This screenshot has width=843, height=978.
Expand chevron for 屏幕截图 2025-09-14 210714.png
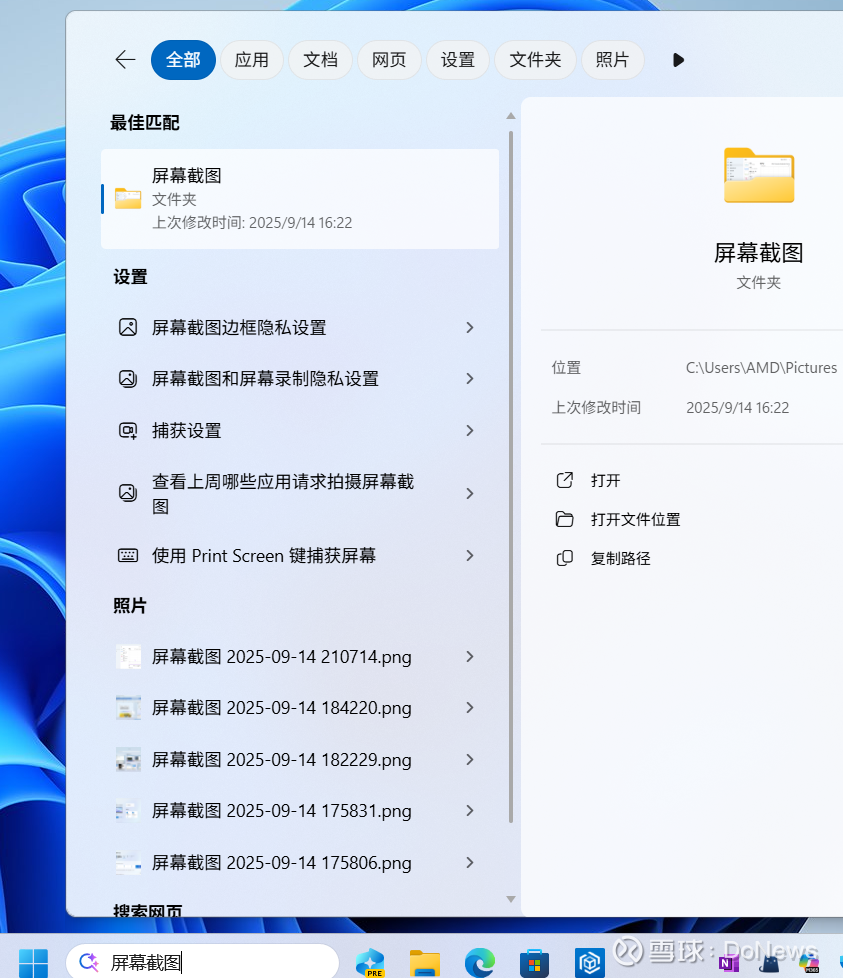470,657
